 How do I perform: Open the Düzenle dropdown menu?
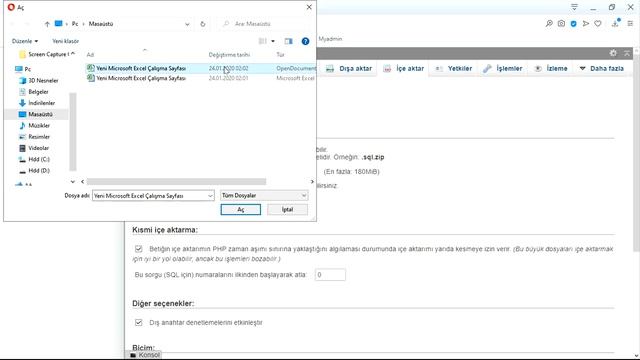coord(25,41)
